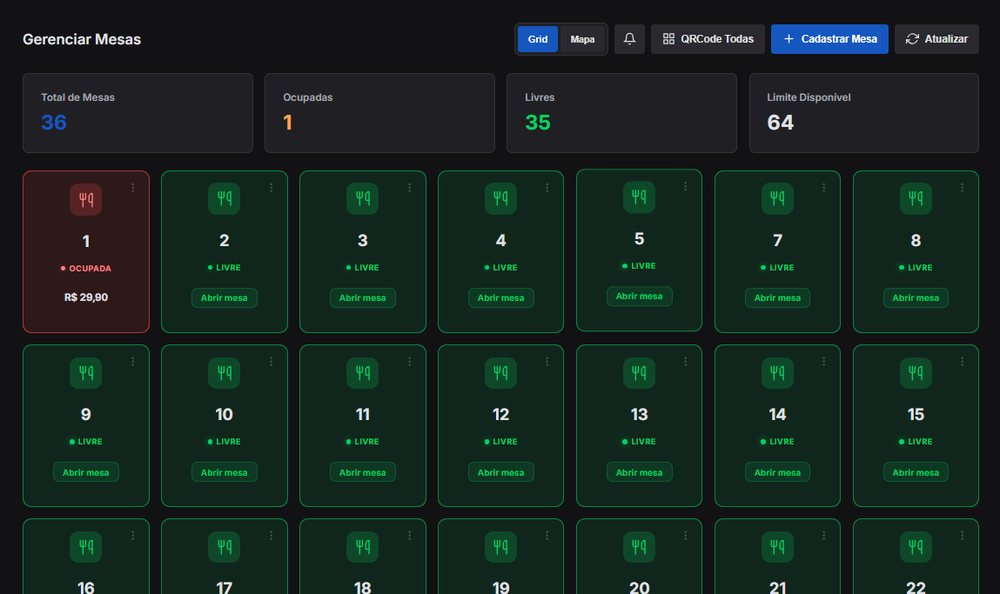Viewport: 1000px width, 594px height.
Task: Click Abrir mesa on table 4
Action: [x=501, y=298]
